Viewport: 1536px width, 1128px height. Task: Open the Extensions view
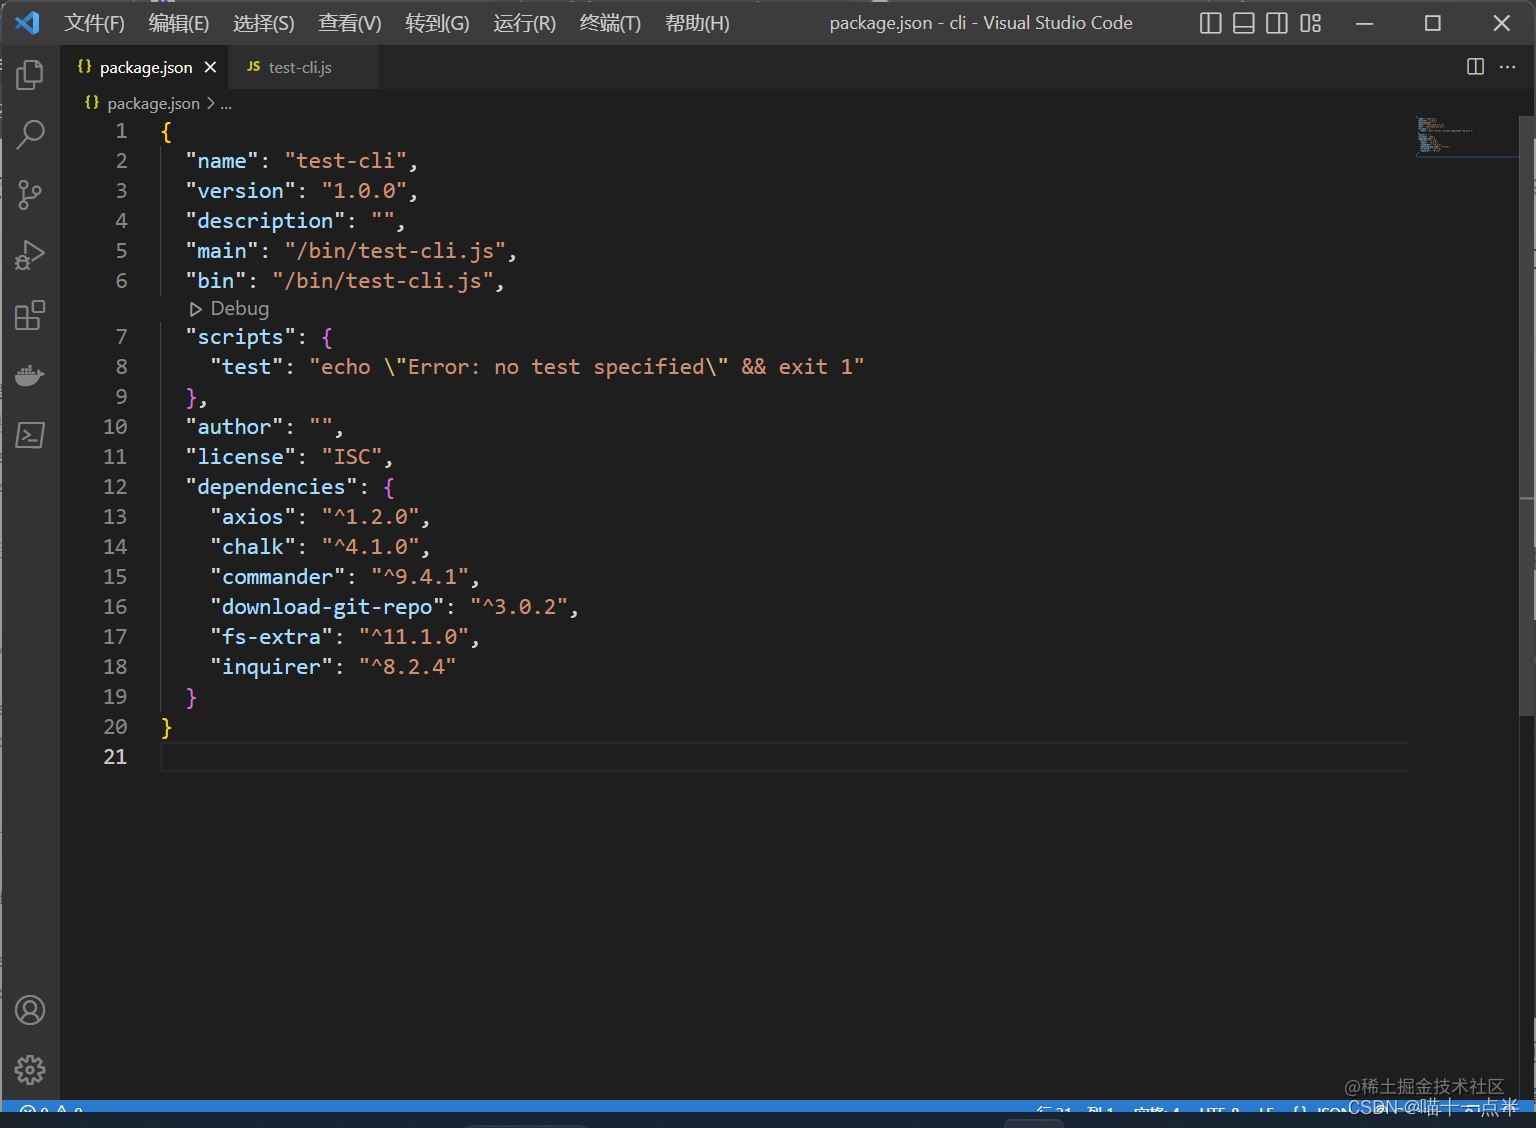tap(30, 315)
